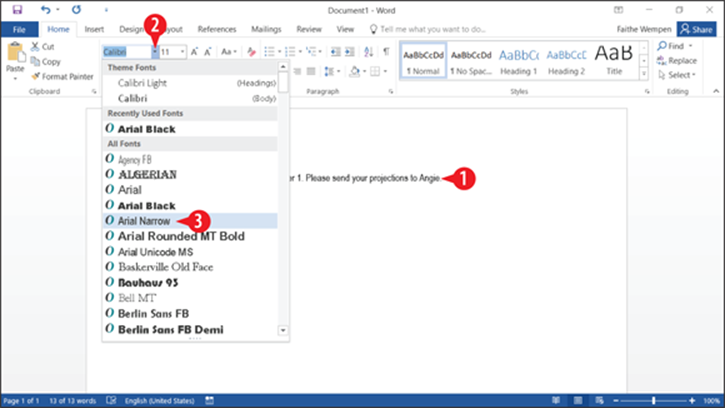Collapse the ribbon with the arrow
Viewport: 725px width, 408px height.
(716, 91)
